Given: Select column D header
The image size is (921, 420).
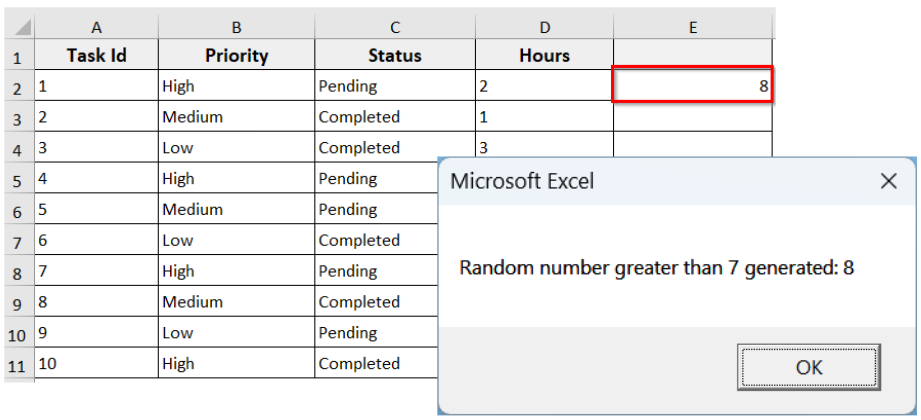Looking at the screenshot, I should (543, 27).
